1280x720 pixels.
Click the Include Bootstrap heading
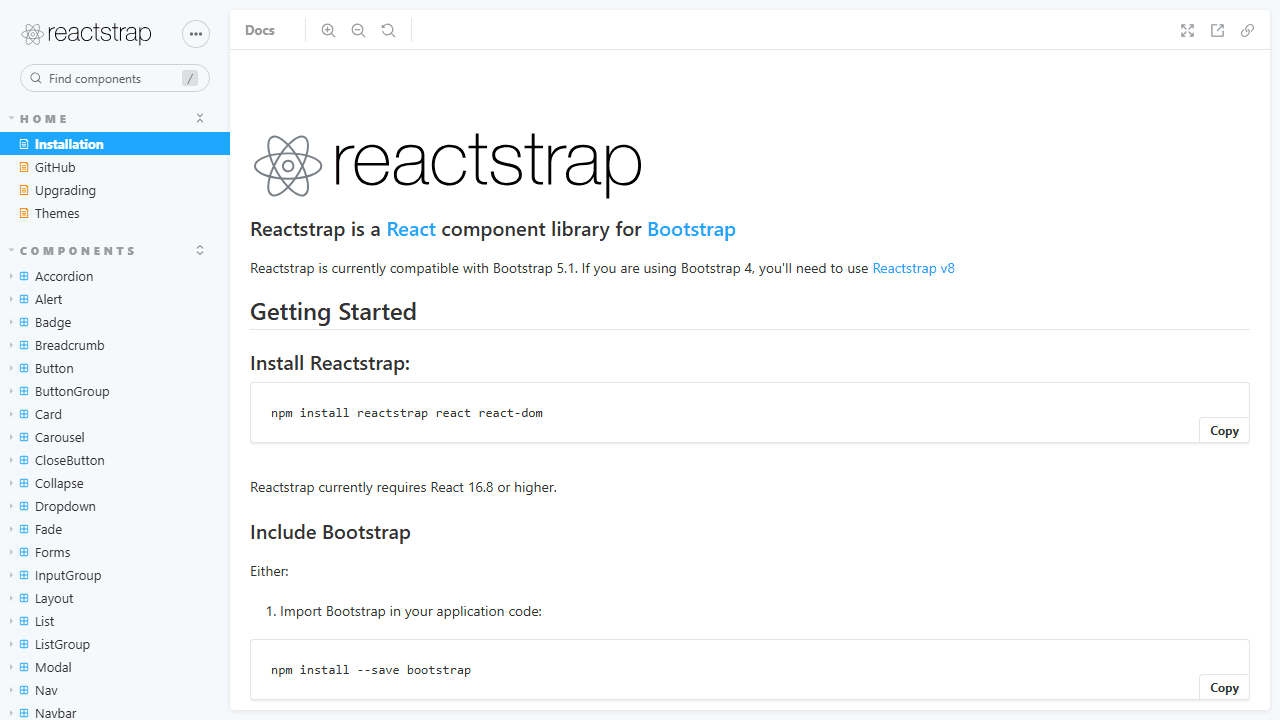click(330, 532)
